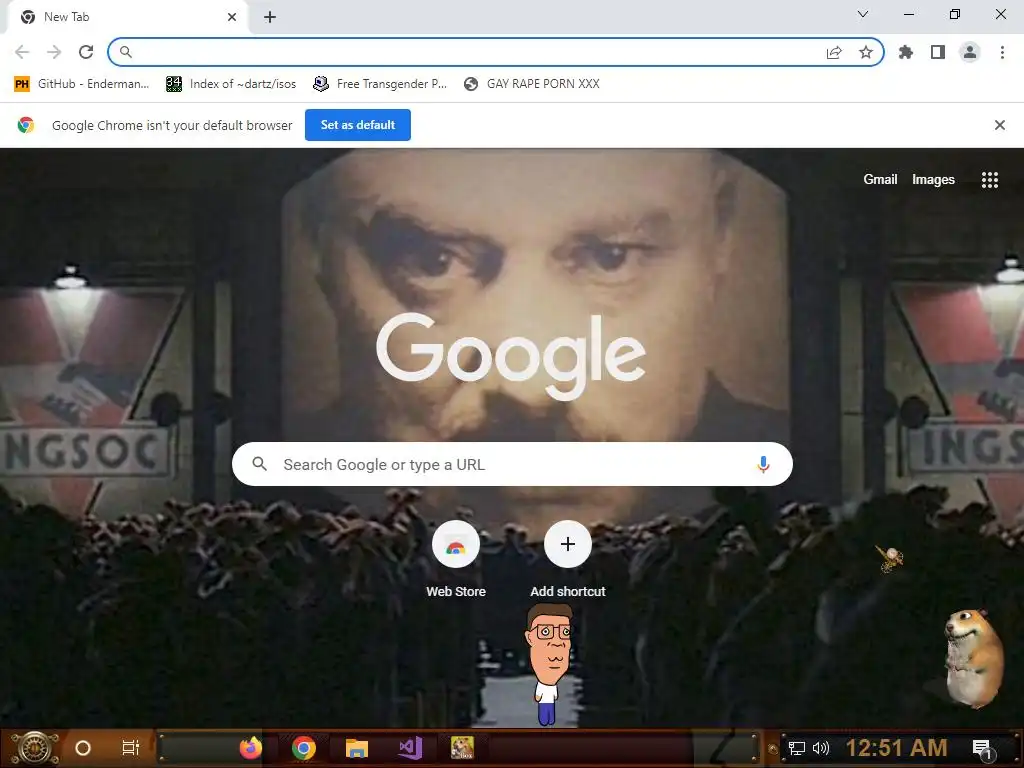The width and height of the screenshot is (1024, 768).
Task: Click the Chrome logo in the infobar
Action: coord(26,125)
